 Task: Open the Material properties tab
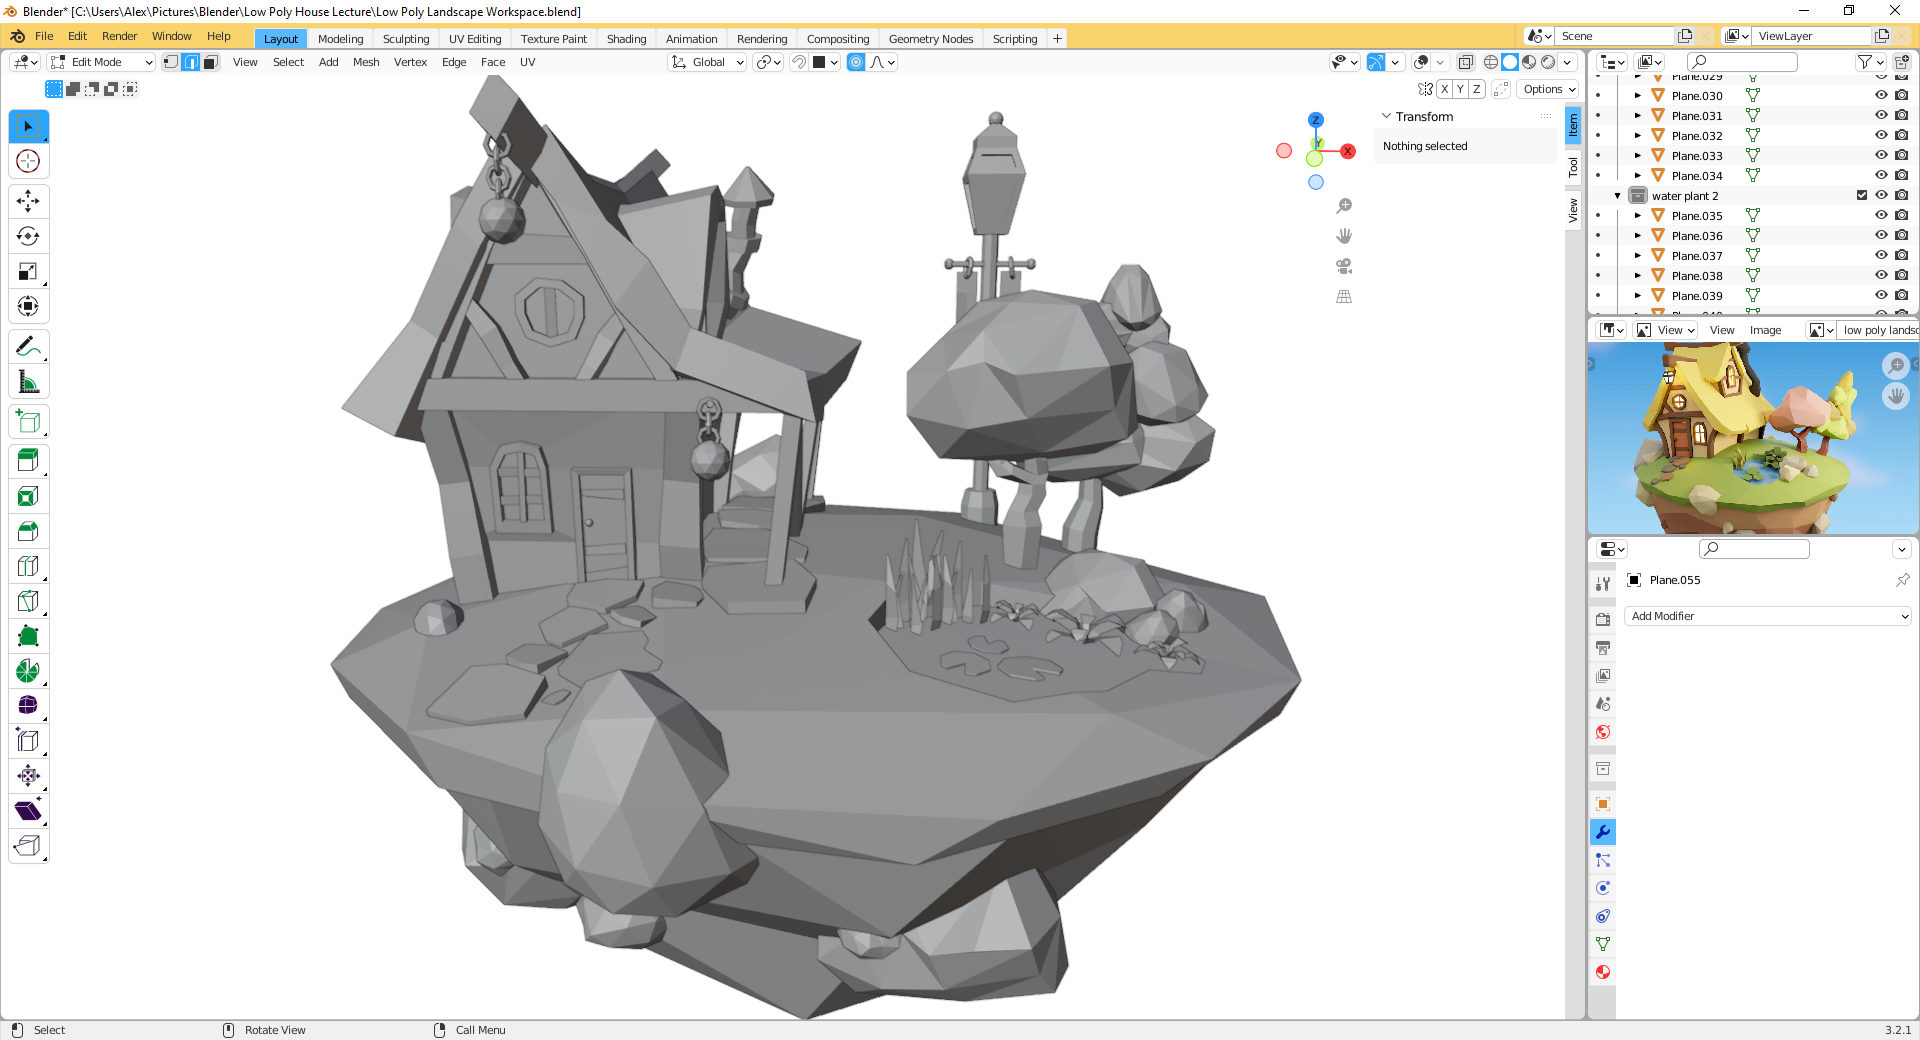coord(1603,972)
